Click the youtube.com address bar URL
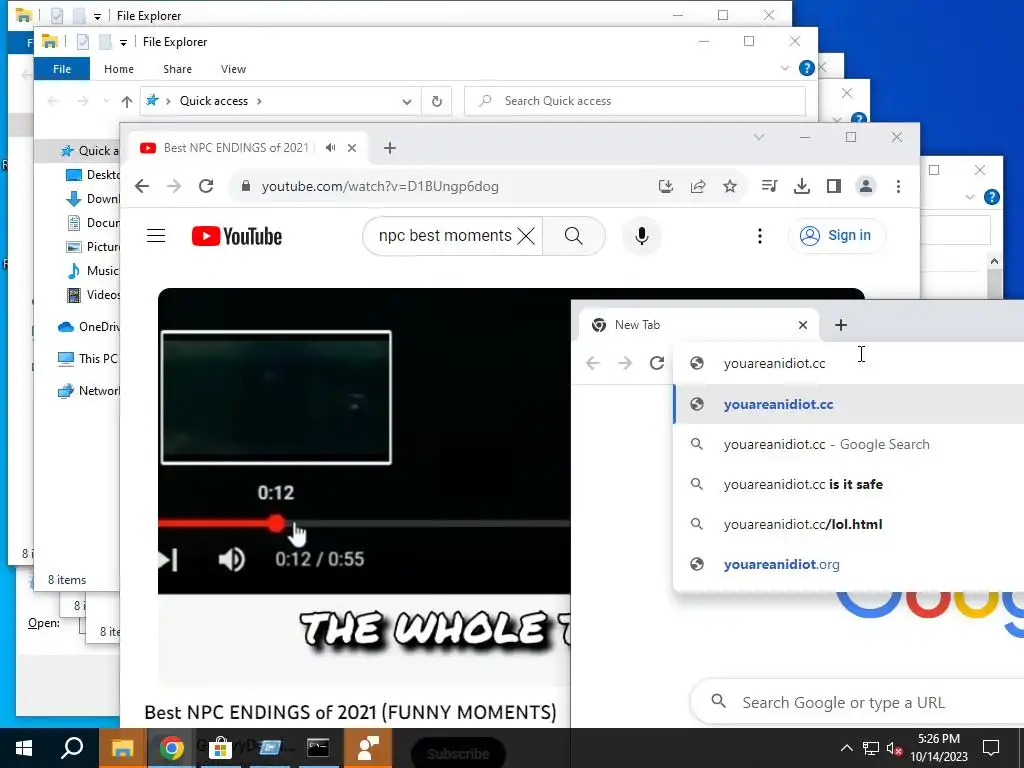 (379, 186)
